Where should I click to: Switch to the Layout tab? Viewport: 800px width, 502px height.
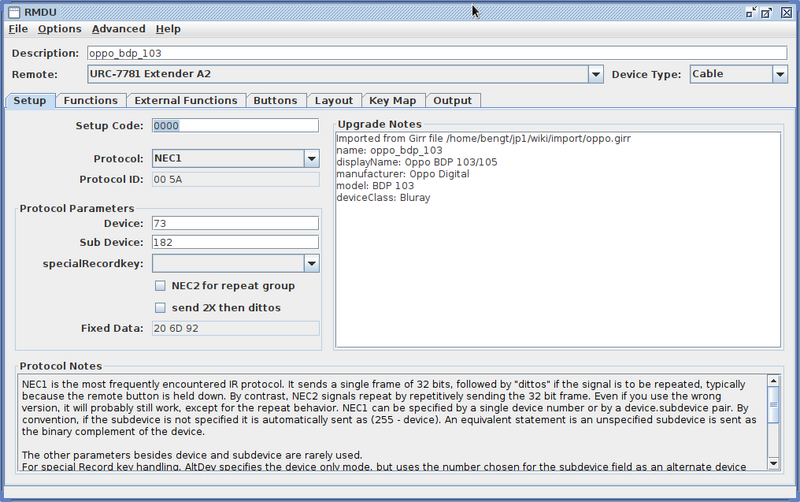[334, 101]
